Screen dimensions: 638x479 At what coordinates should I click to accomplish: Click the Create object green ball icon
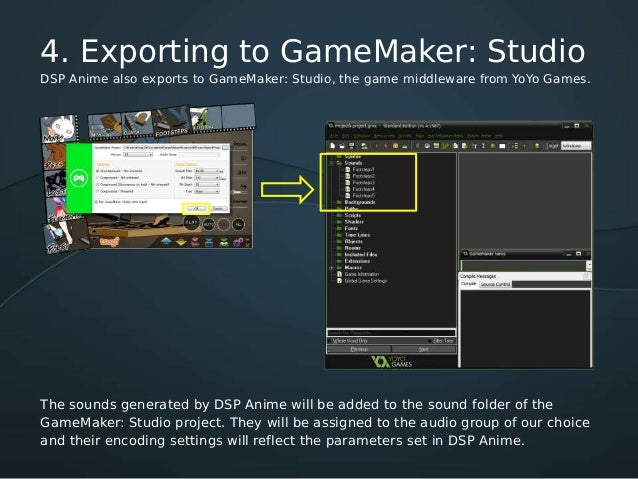coord(493,146)
